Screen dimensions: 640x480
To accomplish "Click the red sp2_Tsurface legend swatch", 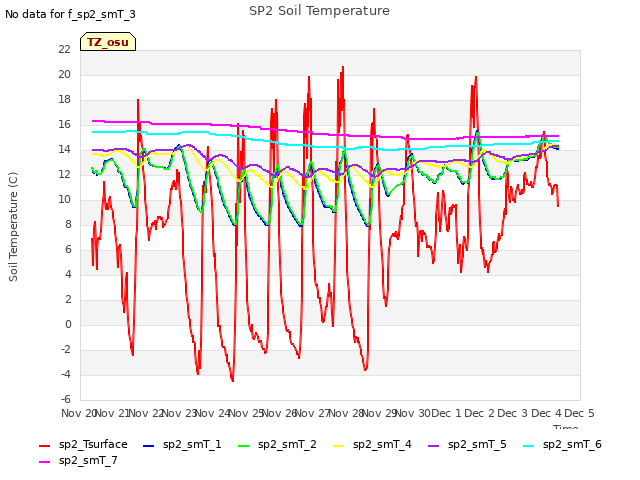I will (x=44, y=446).
